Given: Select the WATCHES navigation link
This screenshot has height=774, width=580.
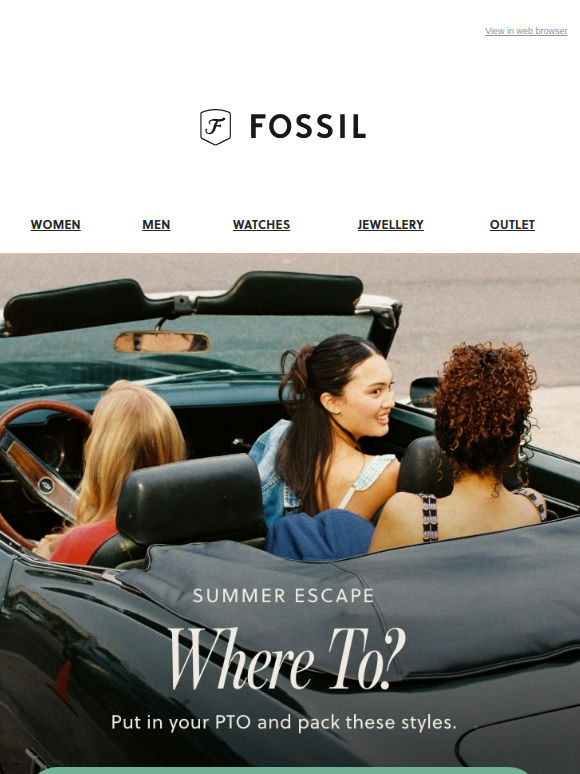Looking at the screenshot, I should click(x=261, y=225).
